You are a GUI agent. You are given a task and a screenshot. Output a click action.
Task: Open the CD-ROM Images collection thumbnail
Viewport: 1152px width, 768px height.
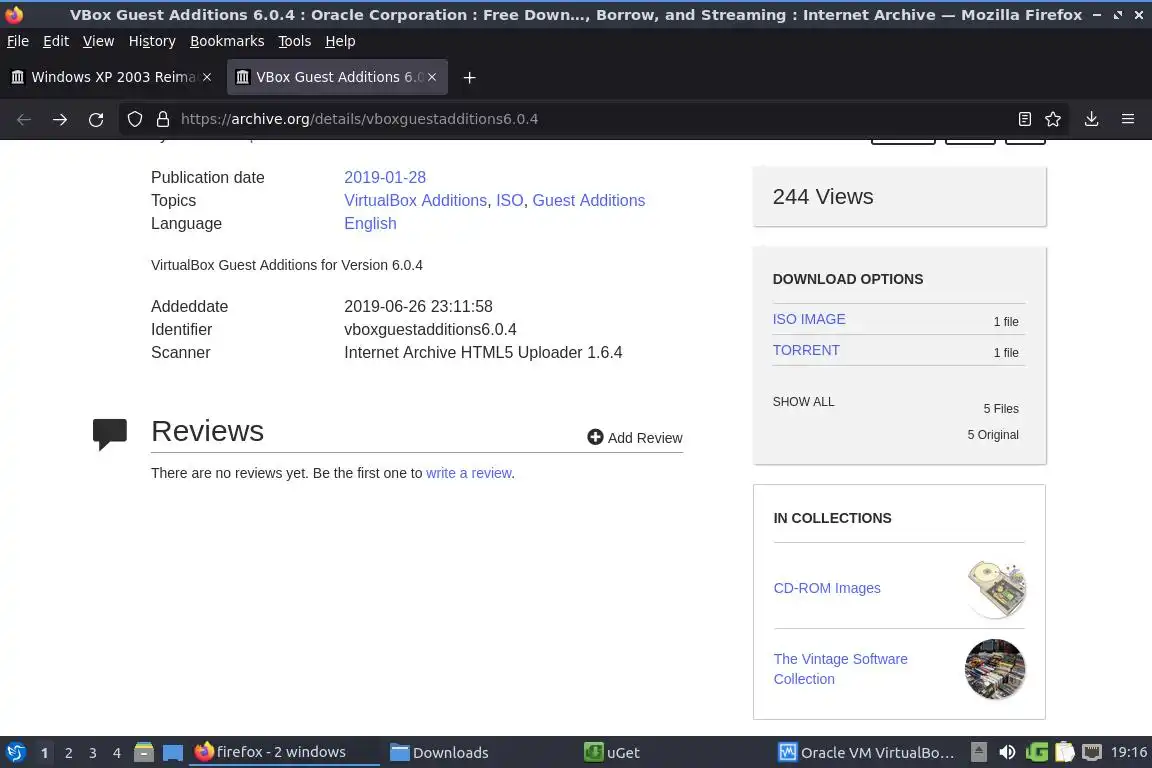[x=995, y=588]
